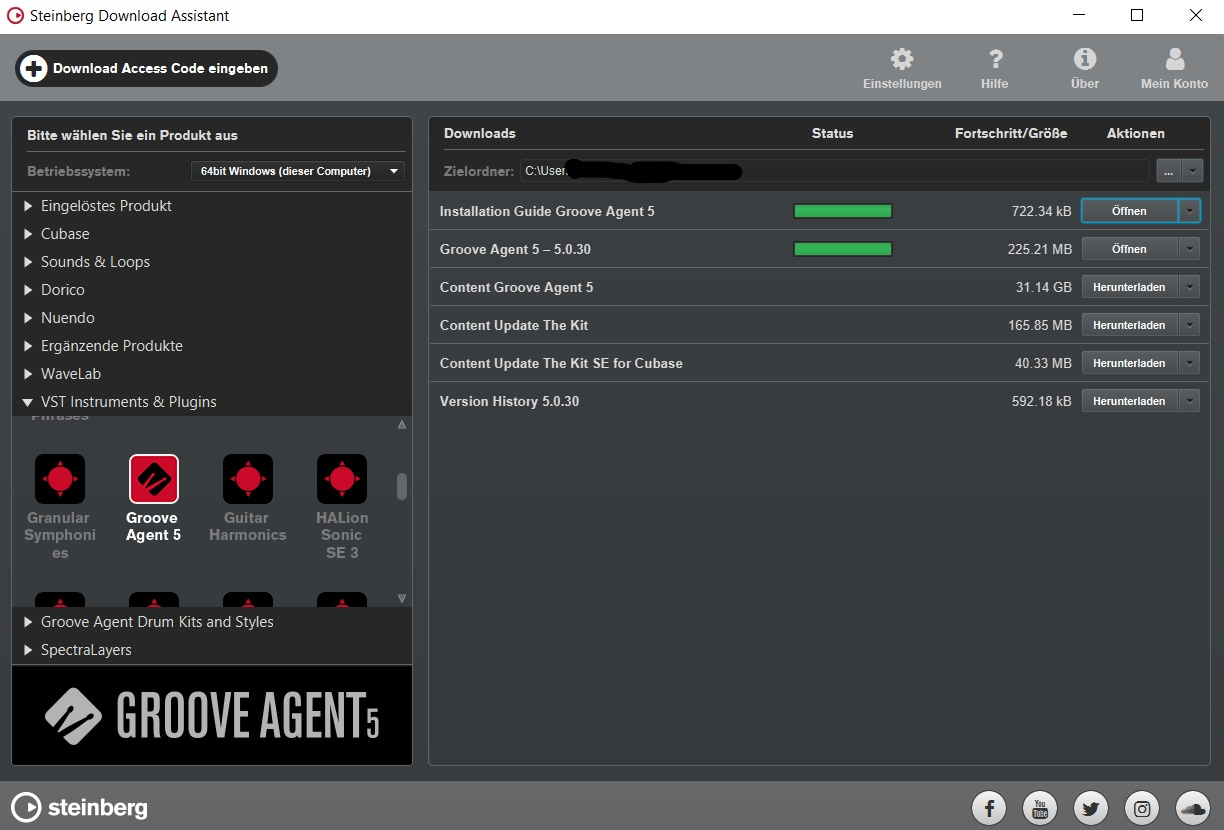Viewport: 1224px width, 830px height.
Task: Open action dropdown for Content Groove Agent 5
Action: coord(1189,287)
